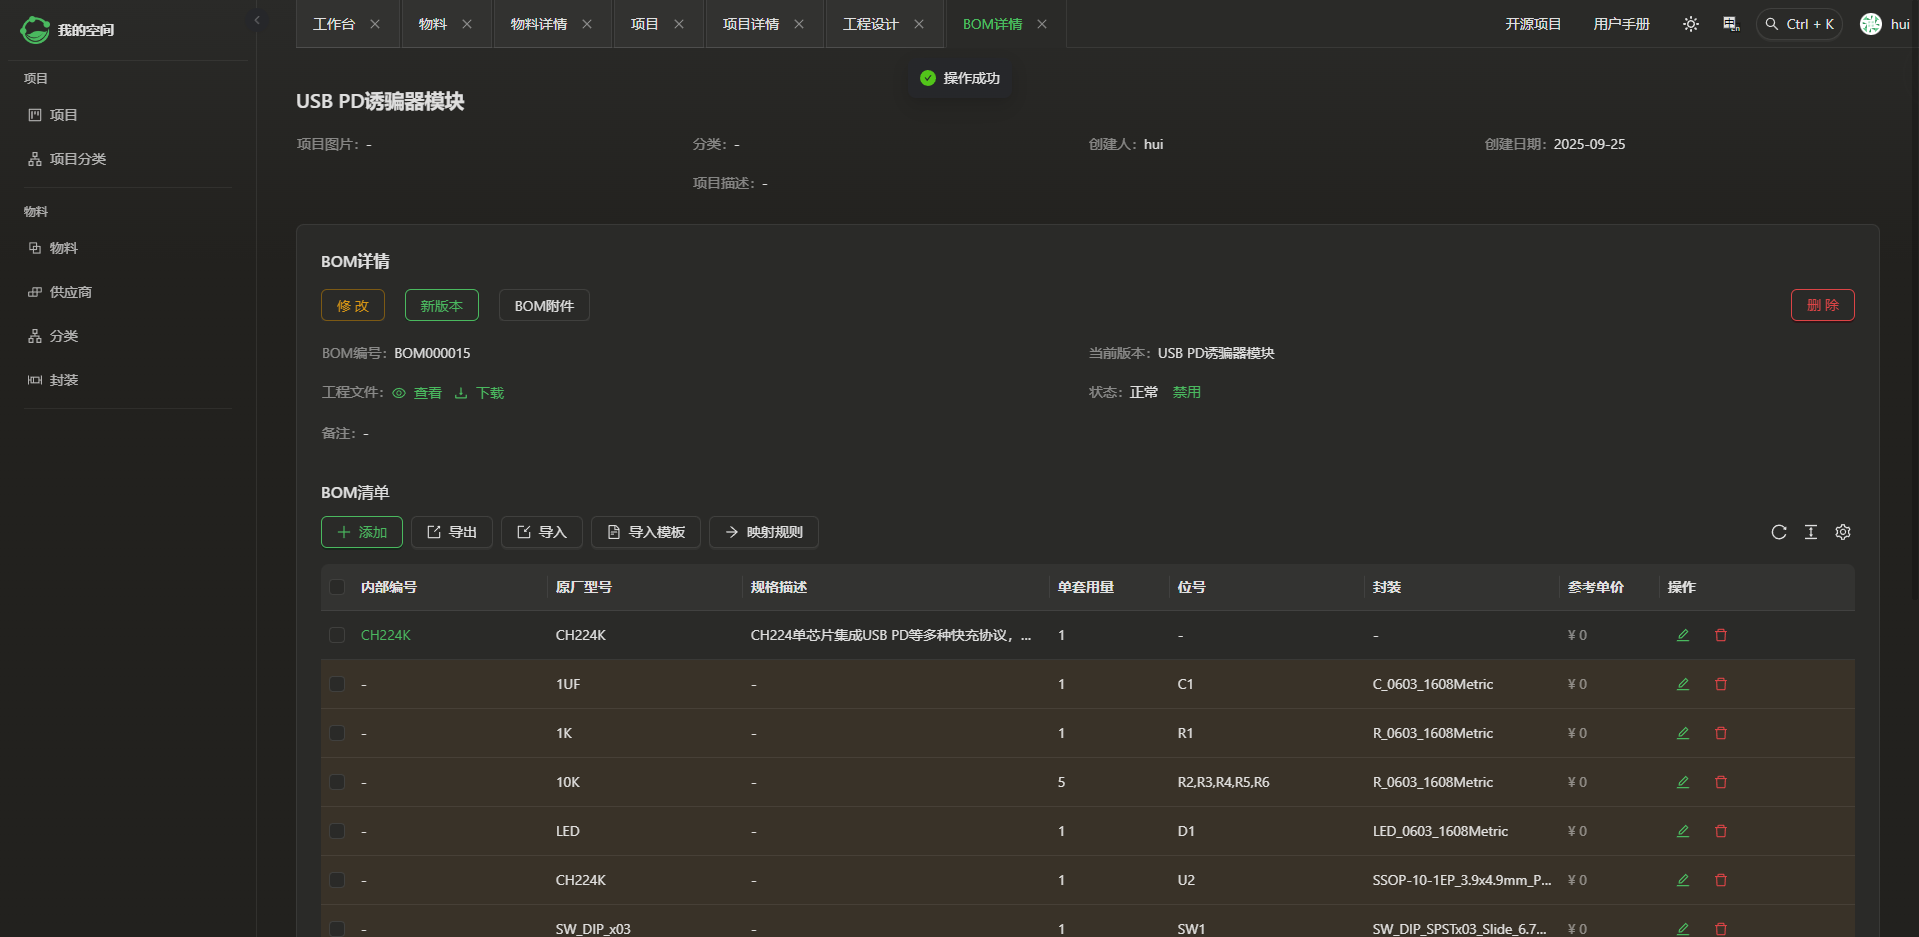This screenshot has width=1919, height=937.
Task: Click the refresh icon above BOM table
Action: 1778,532
